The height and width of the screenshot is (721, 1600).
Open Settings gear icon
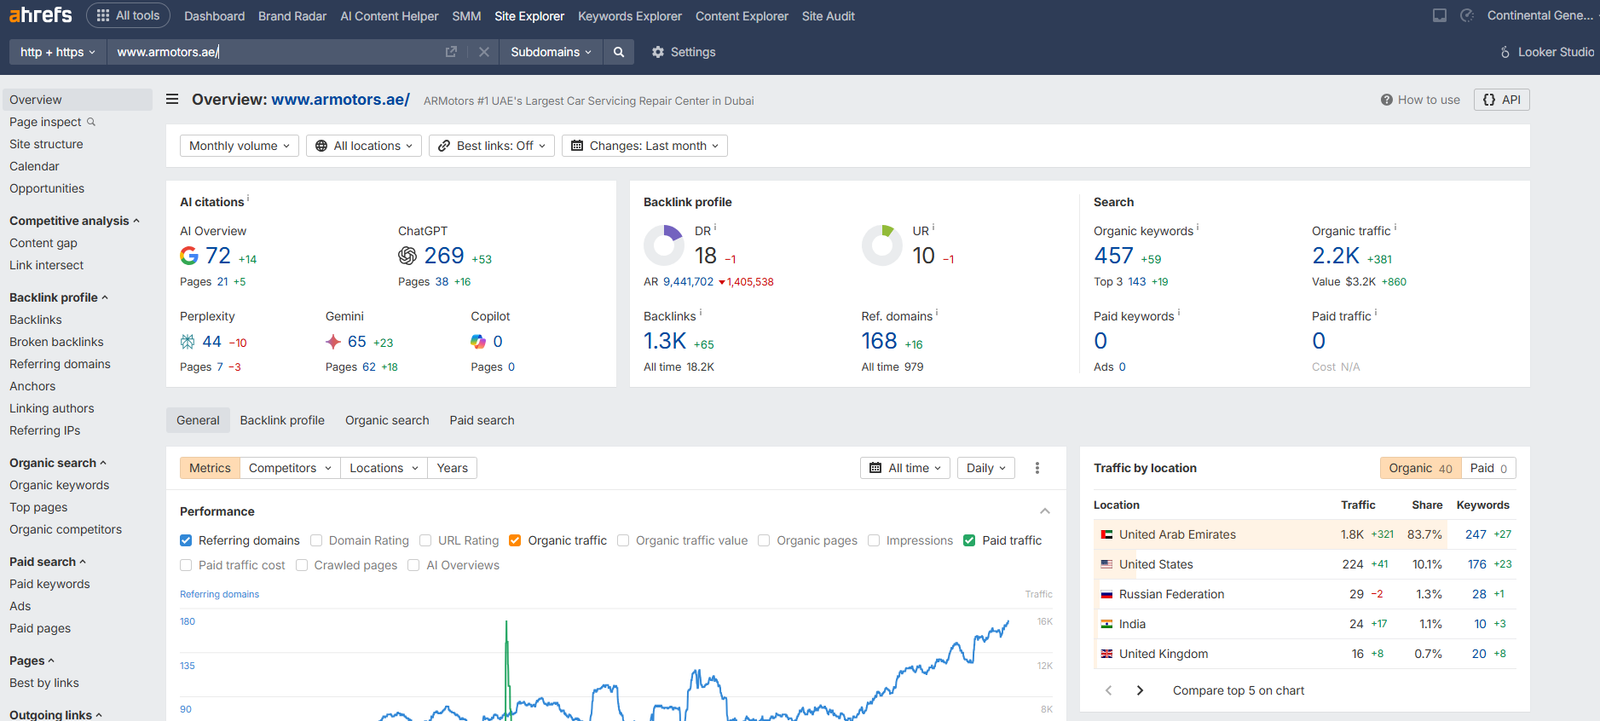[x=658, y=52]
